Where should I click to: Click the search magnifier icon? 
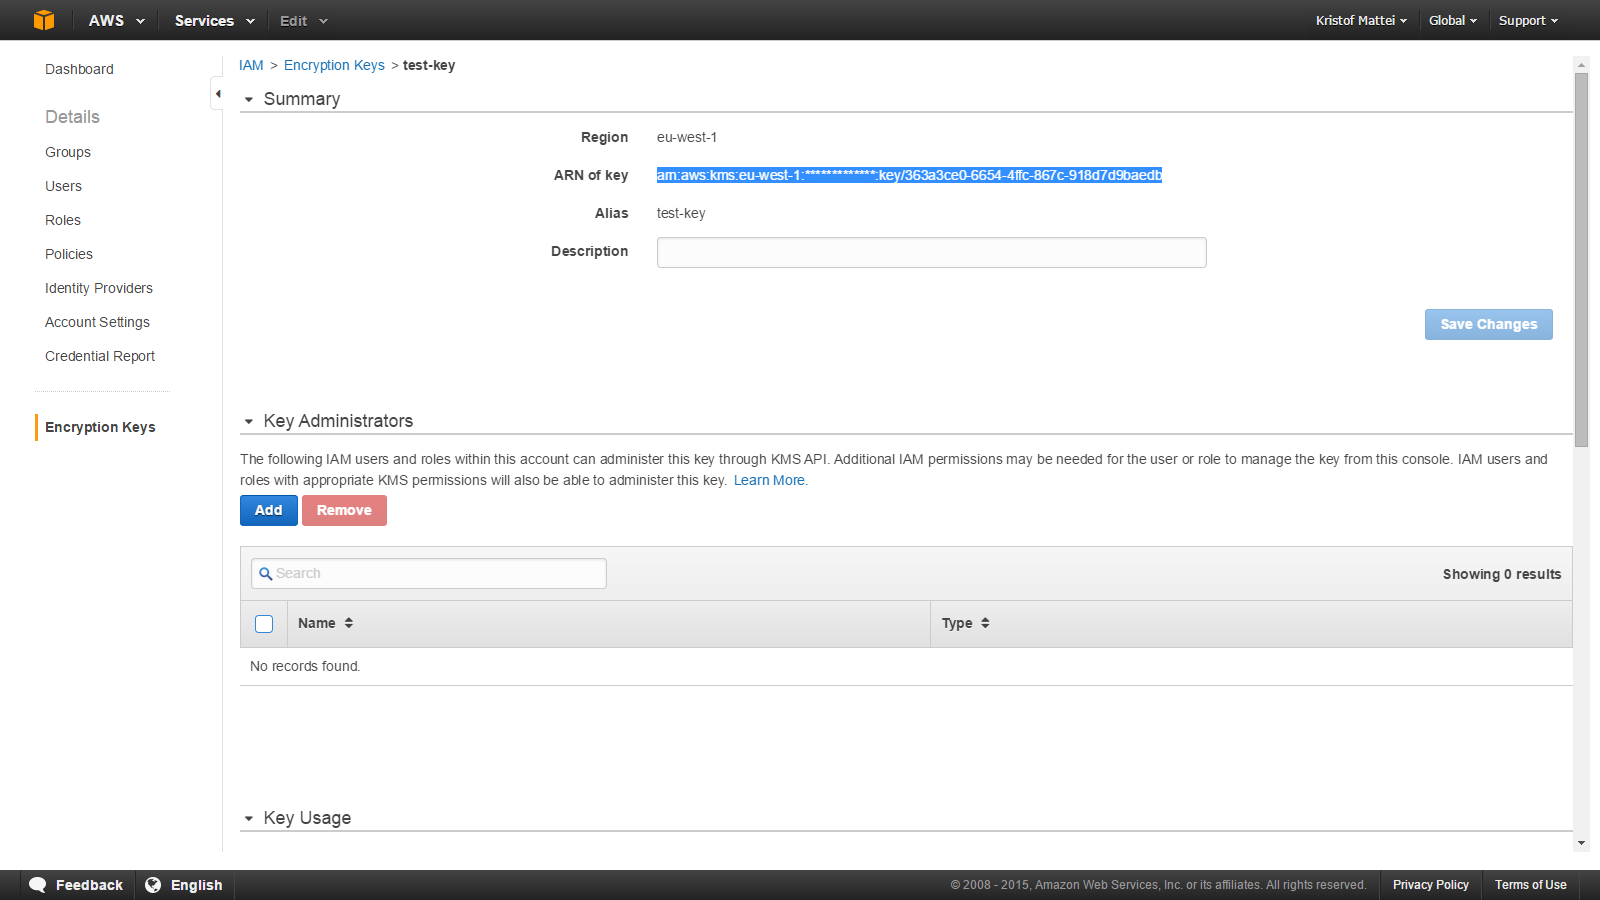[265, 574]
